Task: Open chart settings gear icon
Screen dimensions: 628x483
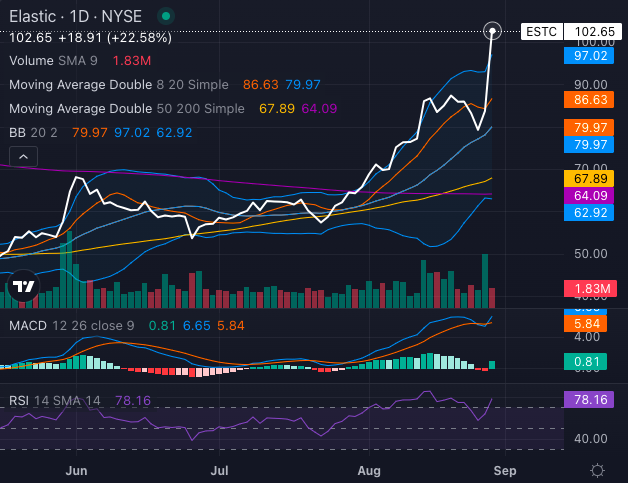Action: (x=597, y=470)
